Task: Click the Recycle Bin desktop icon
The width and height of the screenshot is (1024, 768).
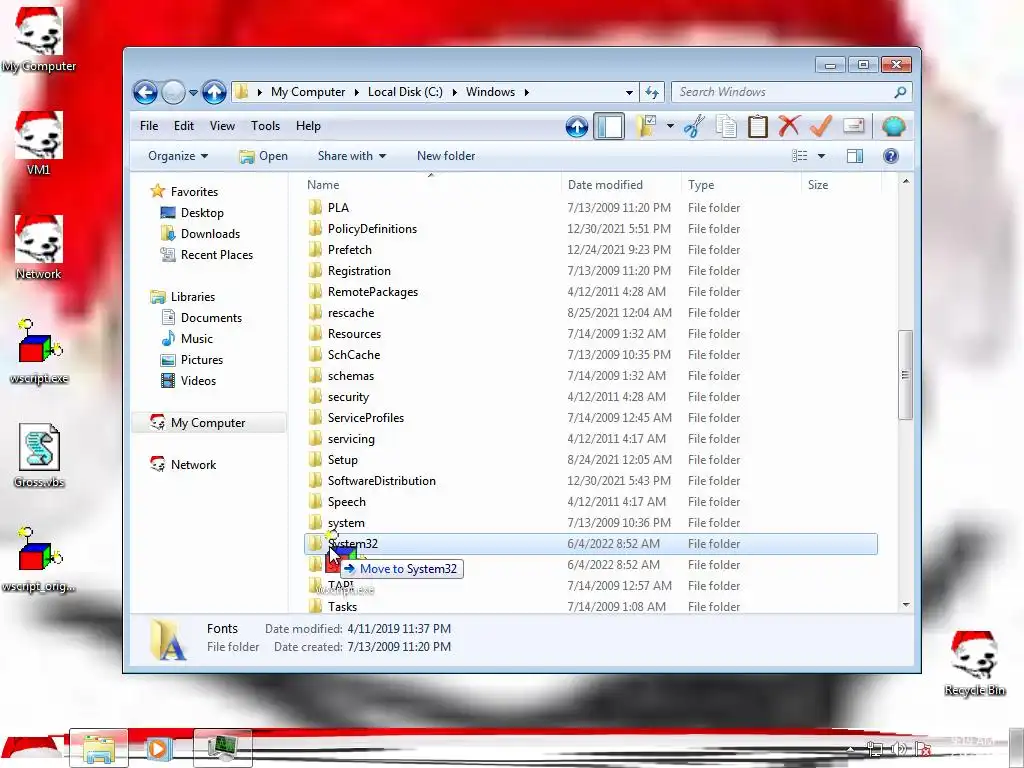Action: [974, 664]
